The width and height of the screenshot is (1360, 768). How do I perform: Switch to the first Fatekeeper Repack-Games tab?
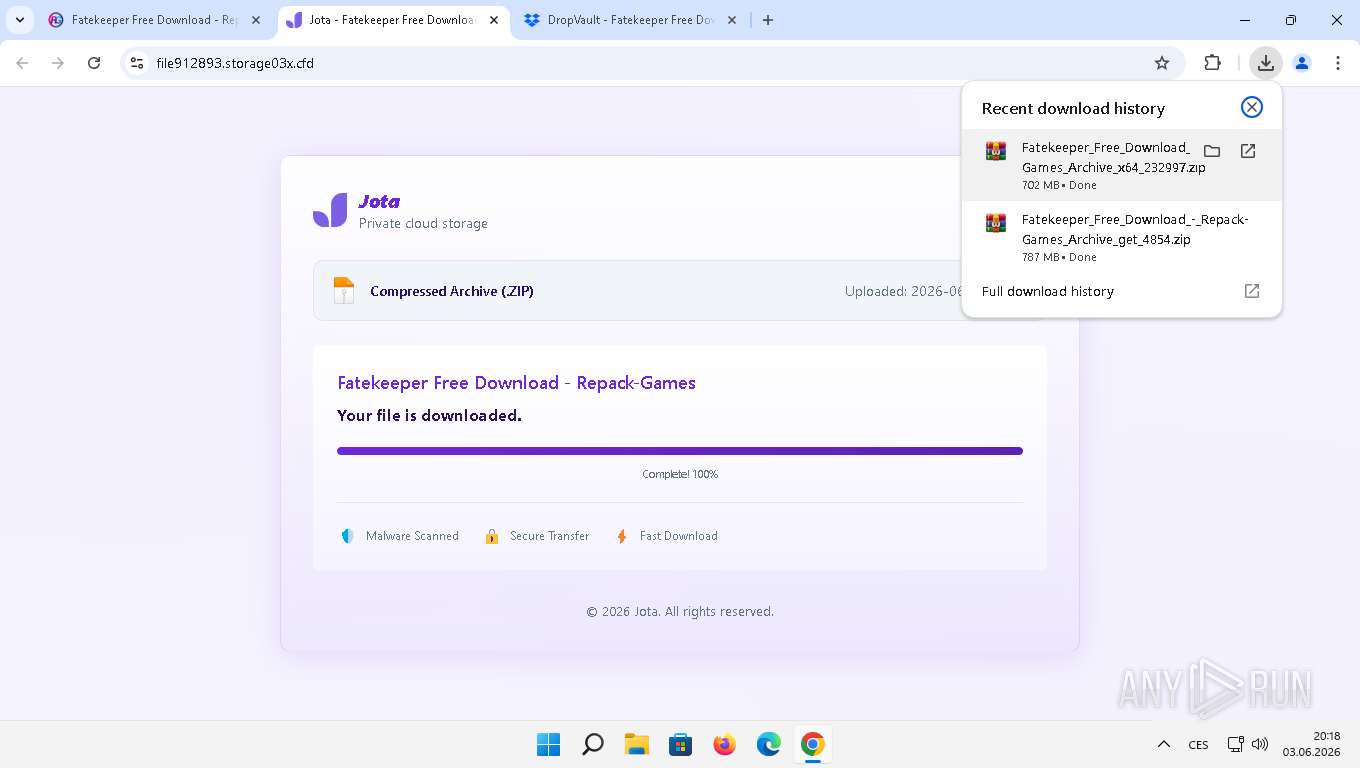[154, 20]
